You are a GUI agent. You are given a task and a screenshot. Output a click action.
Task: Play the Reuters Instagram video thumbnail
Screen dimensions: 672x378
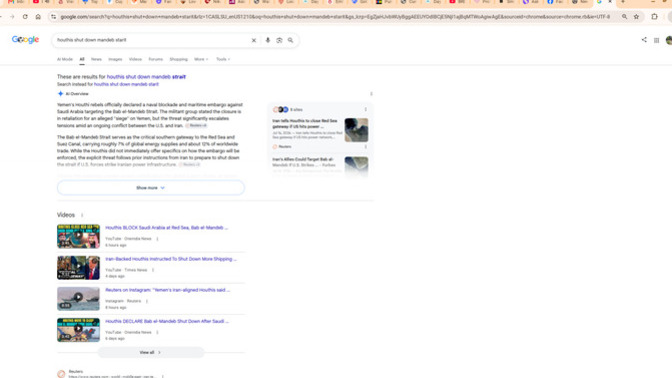78,299
